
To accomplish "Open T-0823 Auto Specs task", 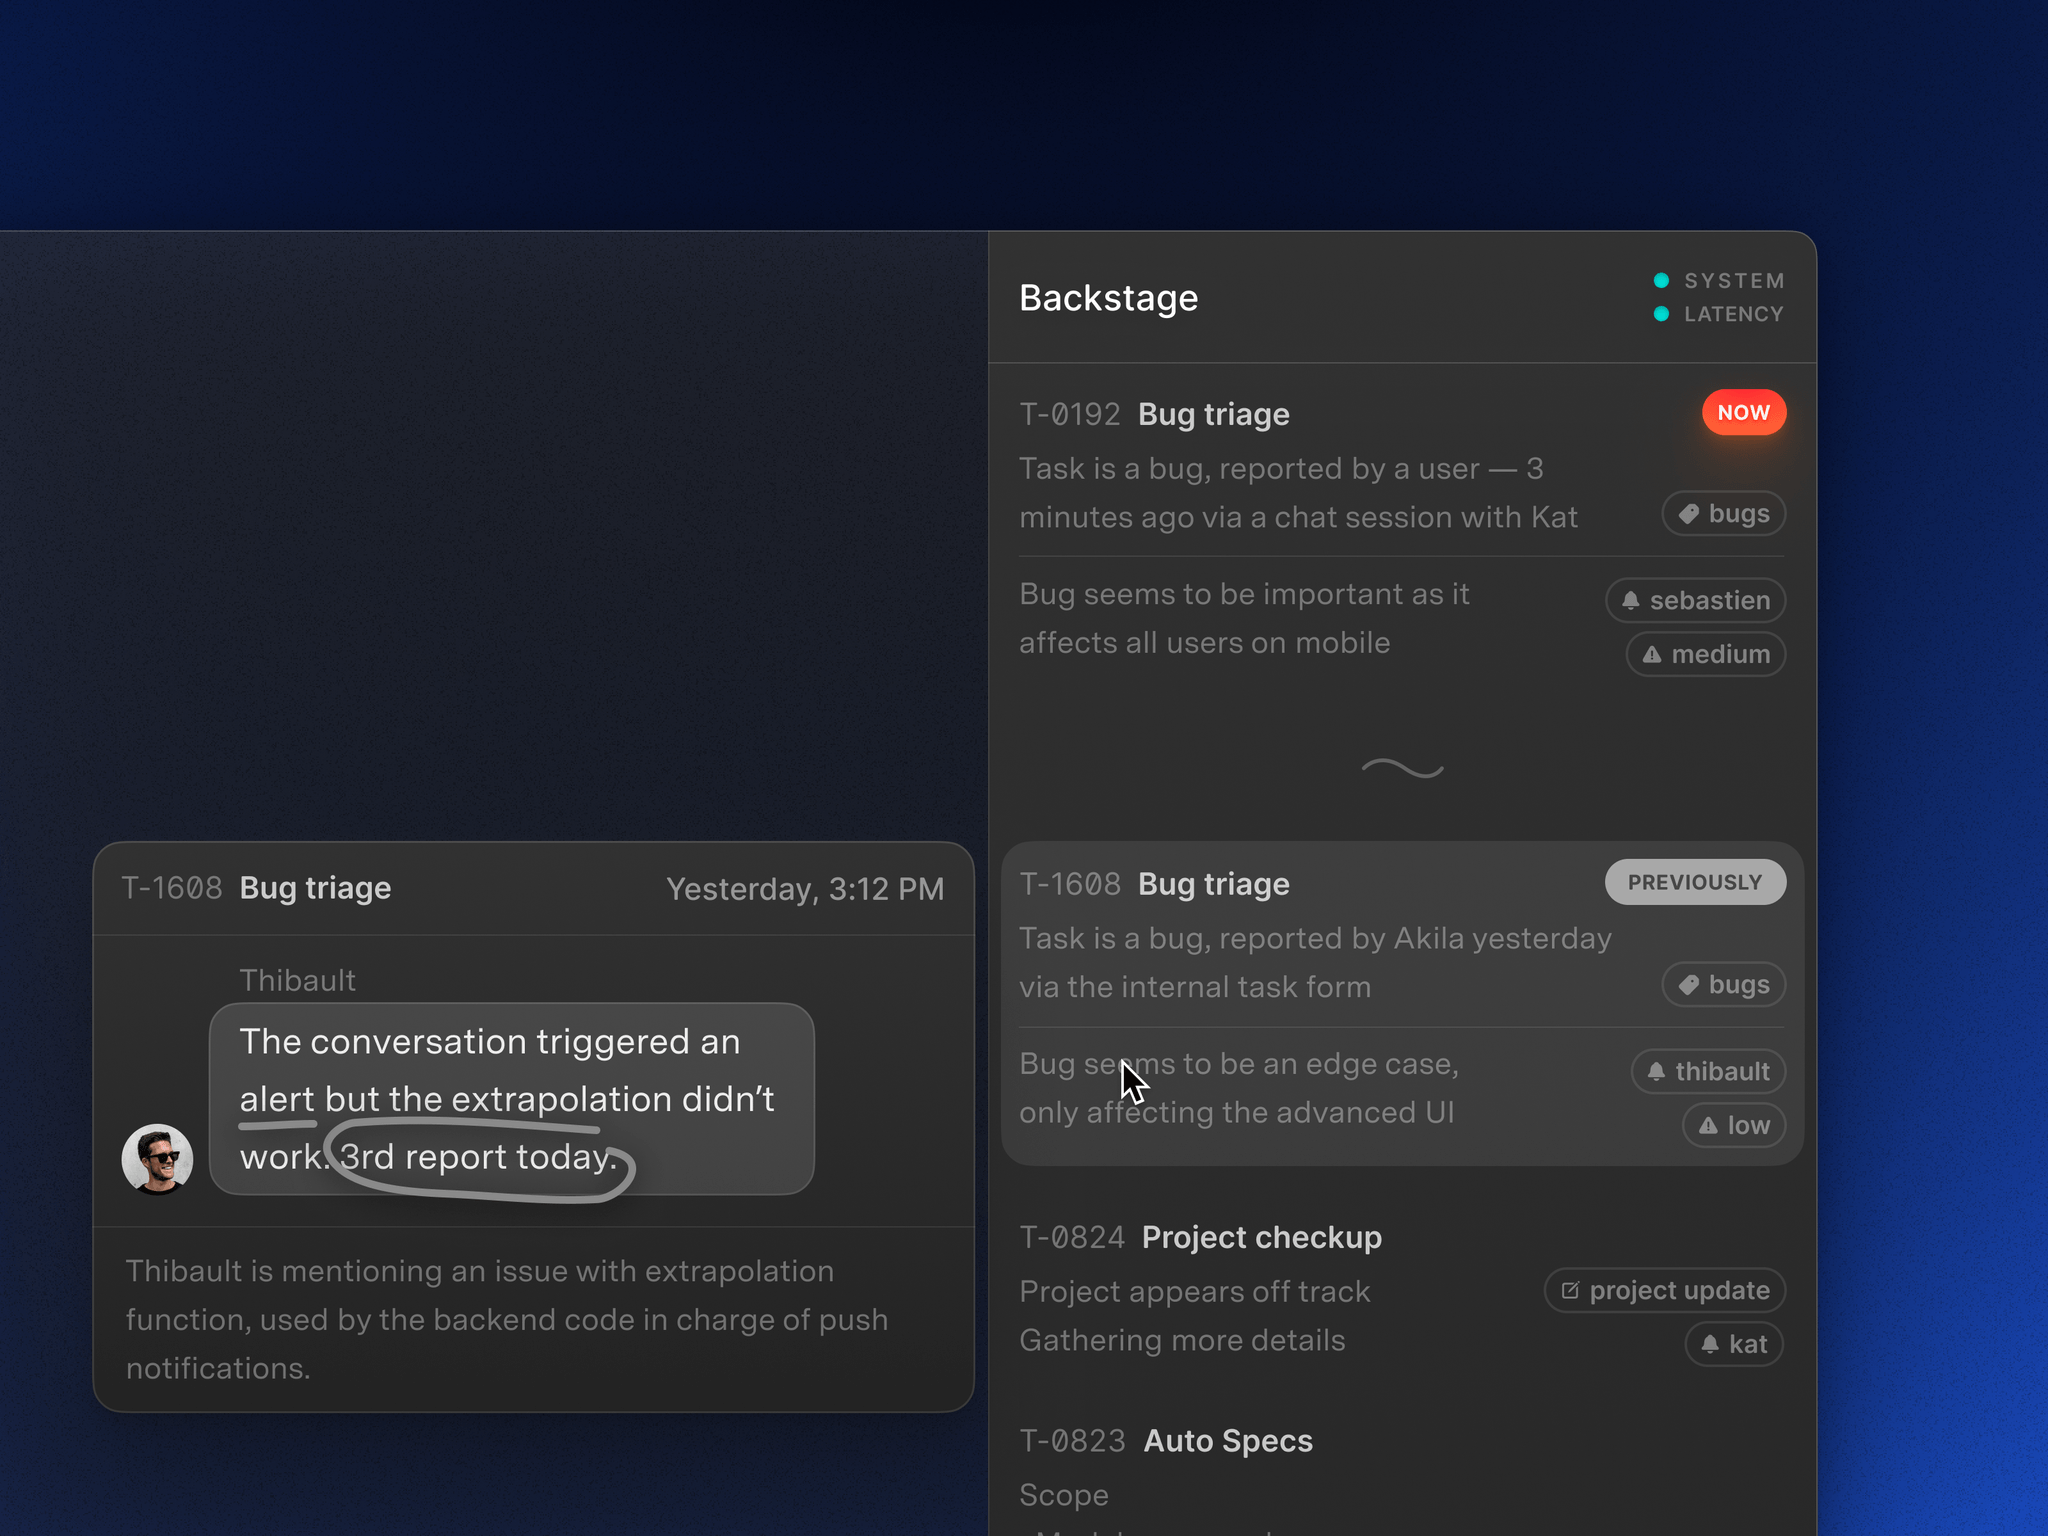I will pyautogui.click(x=1227, y=1441).
